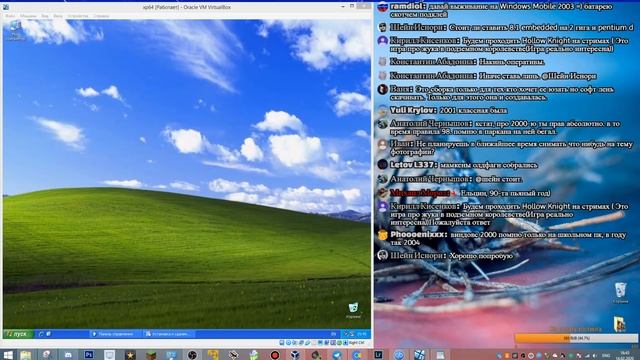Viewport: 640px width, 360px height.
Task: Click Phoooenixxx's avatar in chat
Action: point(382,235)
